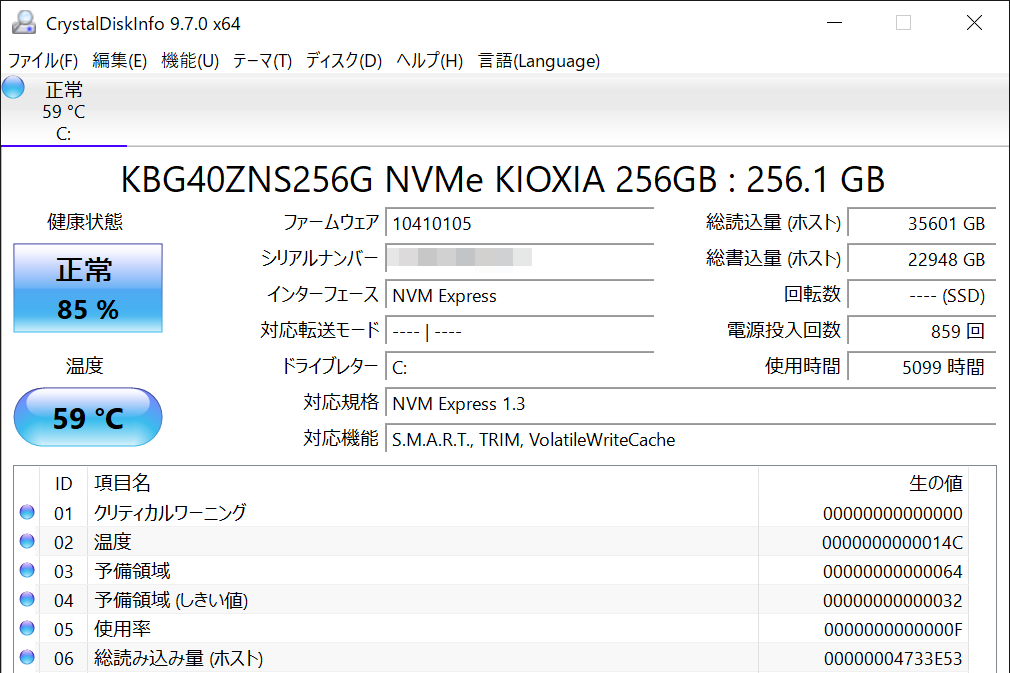Click the transfer mode field ---- | ----
The height and width of the screenshot is (673, 1010).
coord(519,332)
